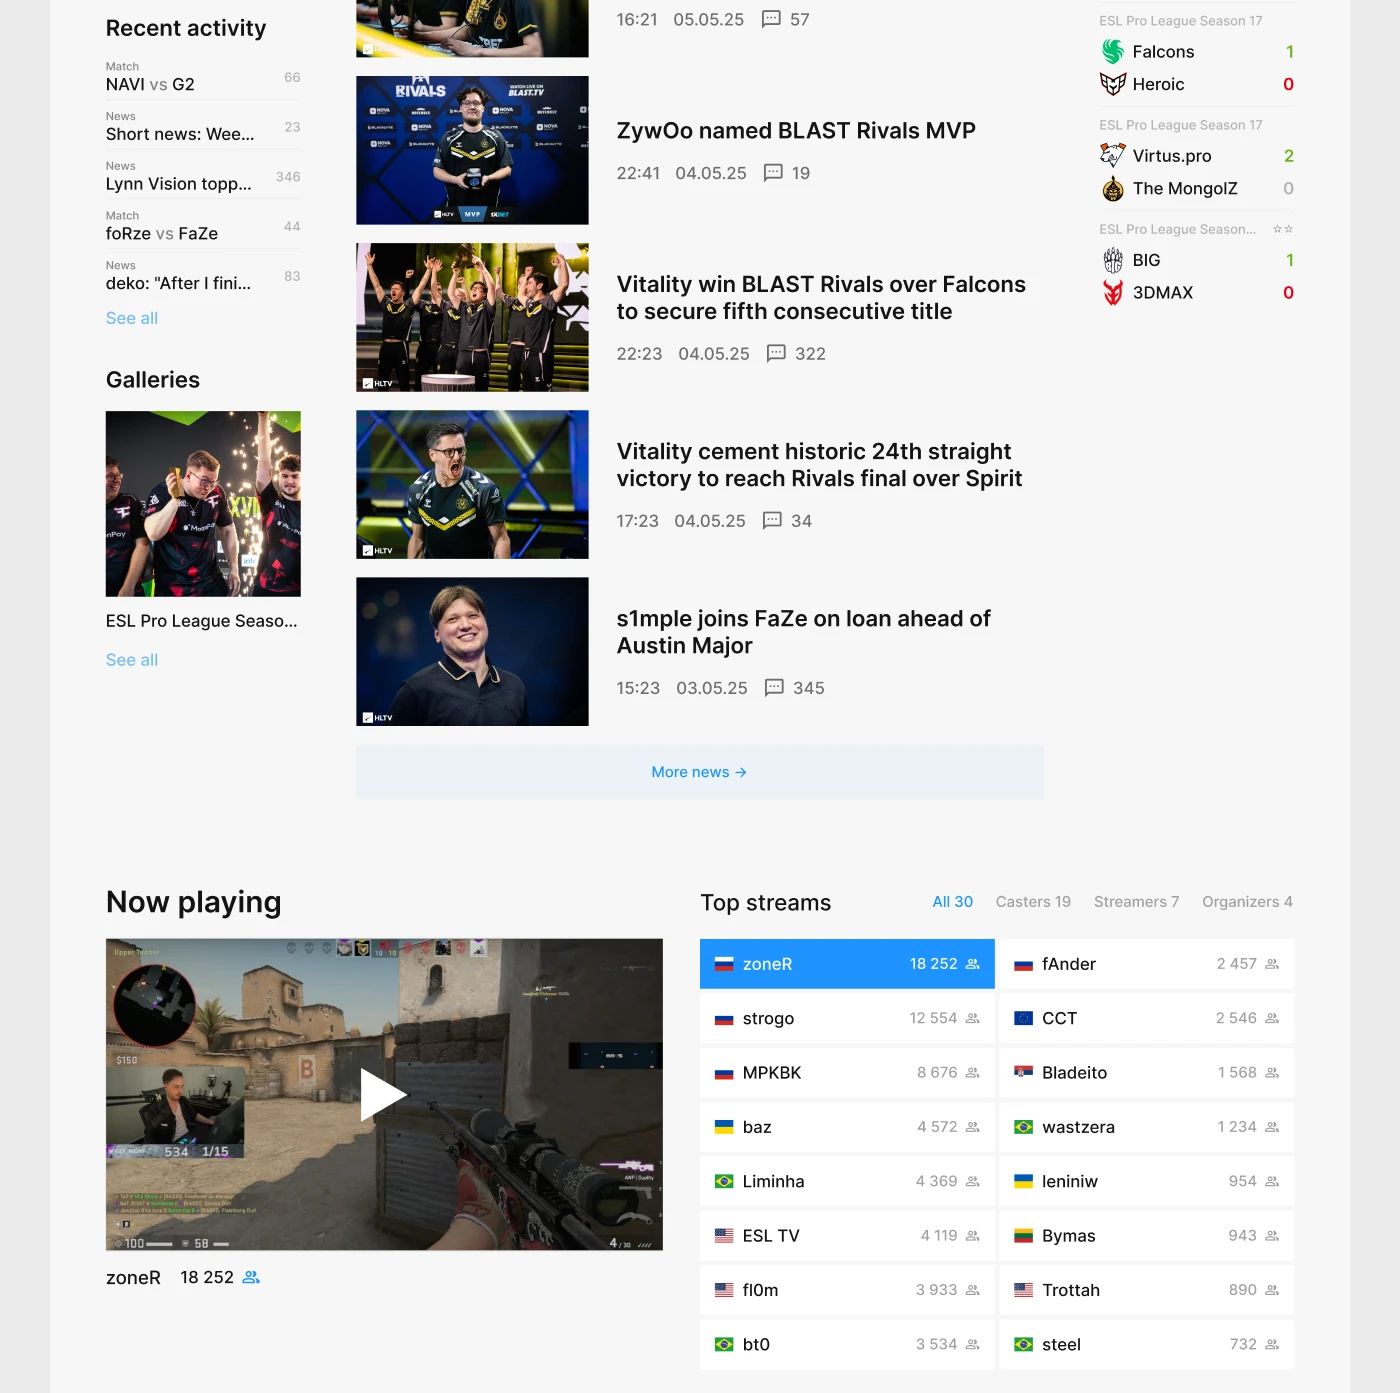The width and height of the screenshot is (1400, 1393).
Task: Select the wastzera stream row
Action: click(1146, 1127)
